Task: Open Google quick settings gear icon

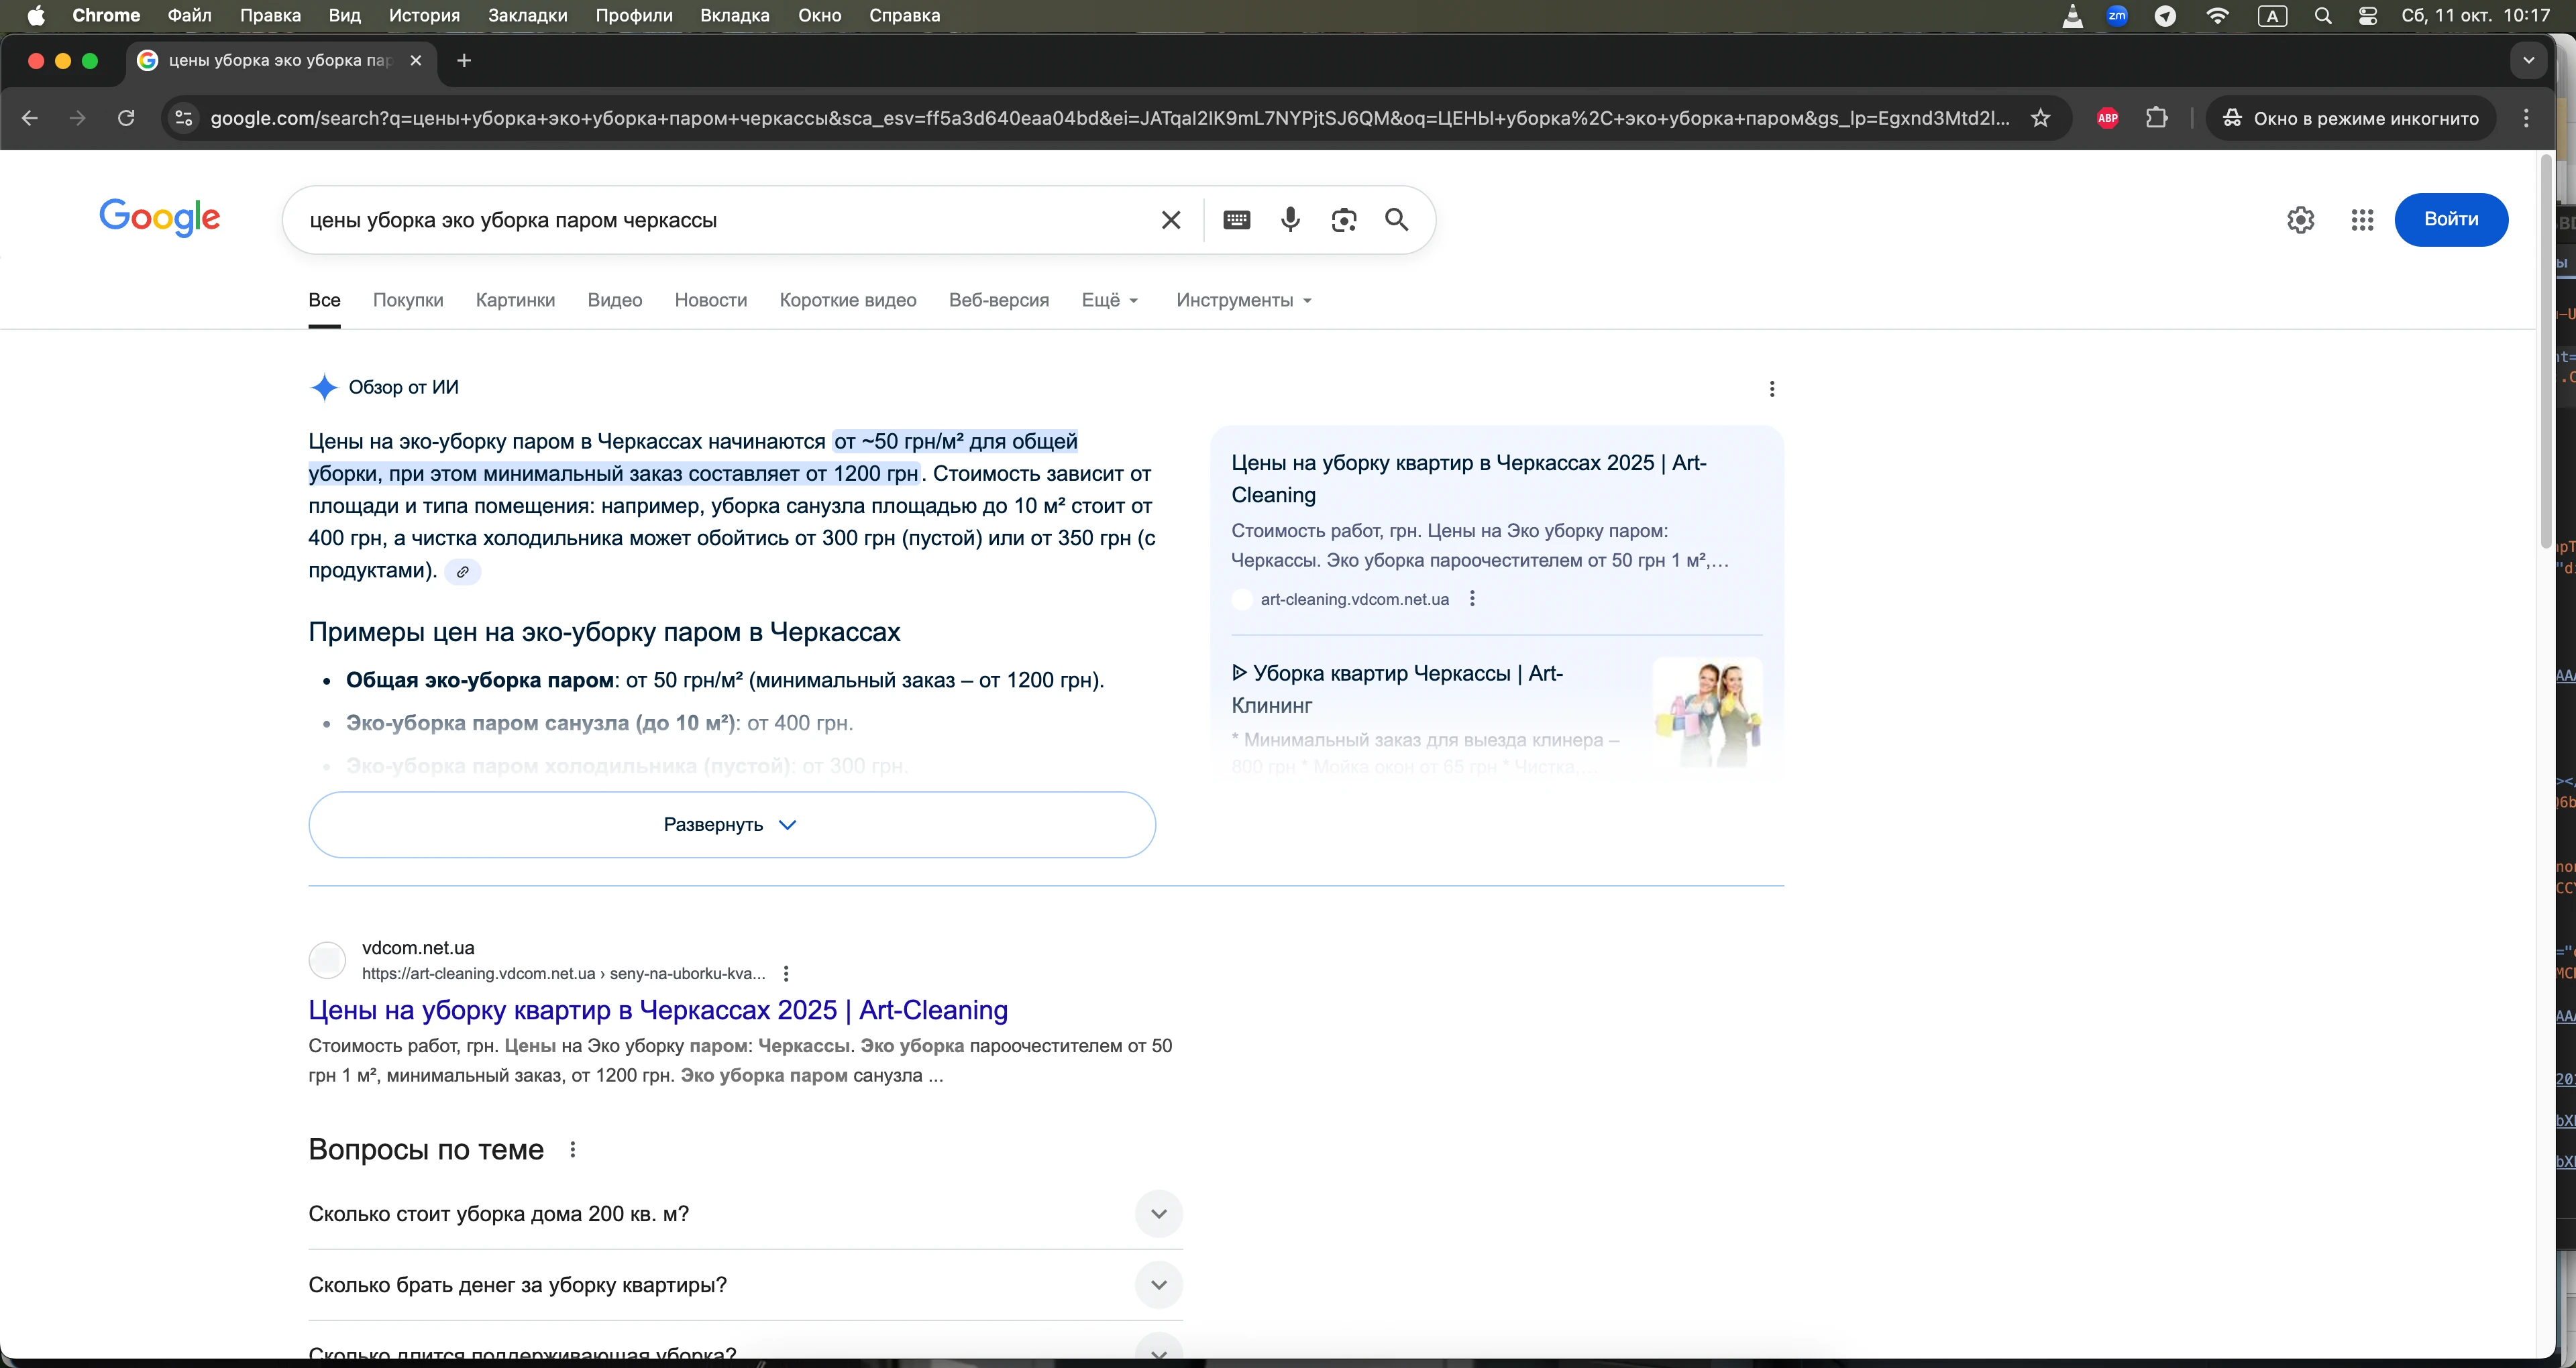Action: 2300,220
